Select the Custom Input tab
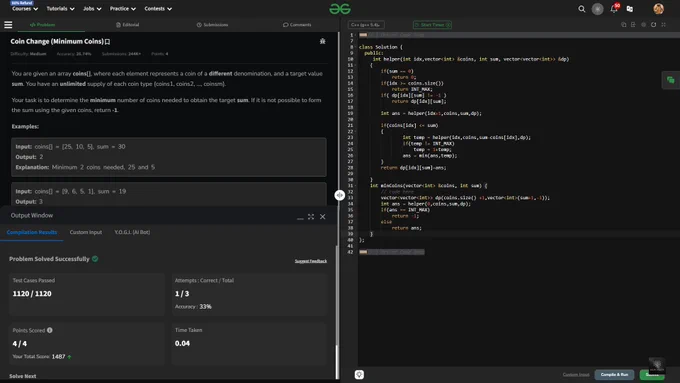 click(86, 232)
